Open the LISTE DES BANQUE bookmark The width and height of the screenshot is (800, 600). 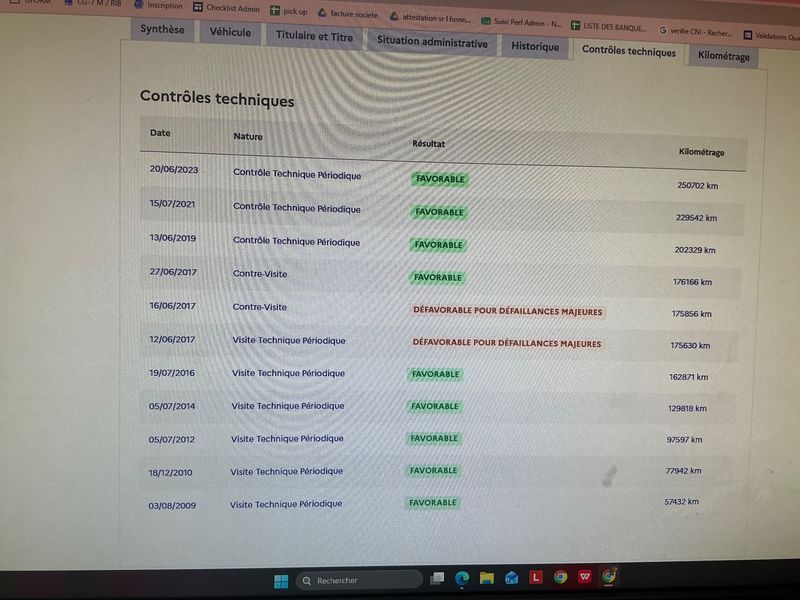608,27
